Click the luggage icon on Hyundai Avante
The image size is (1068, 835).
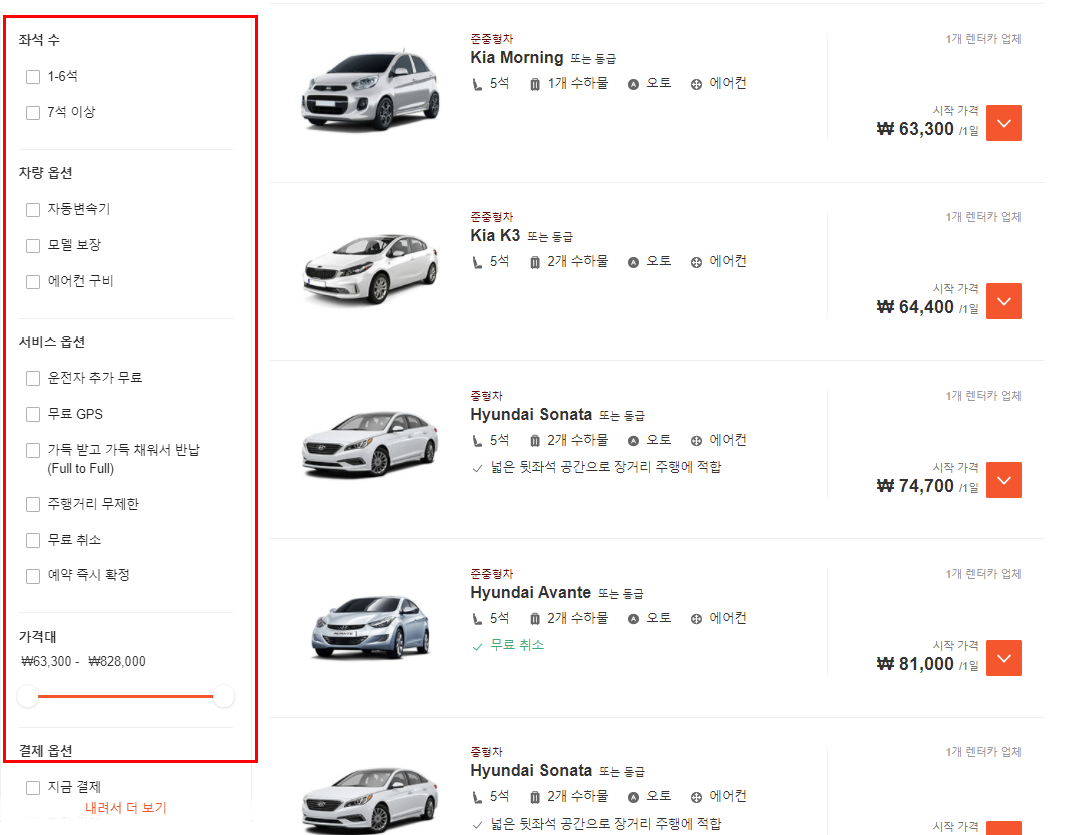535,619
